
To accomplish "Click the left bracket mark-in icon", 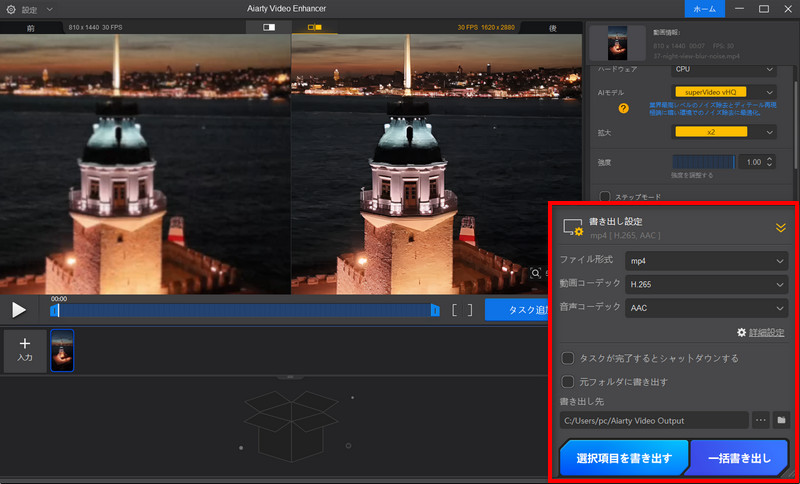I will coord(454,310).
